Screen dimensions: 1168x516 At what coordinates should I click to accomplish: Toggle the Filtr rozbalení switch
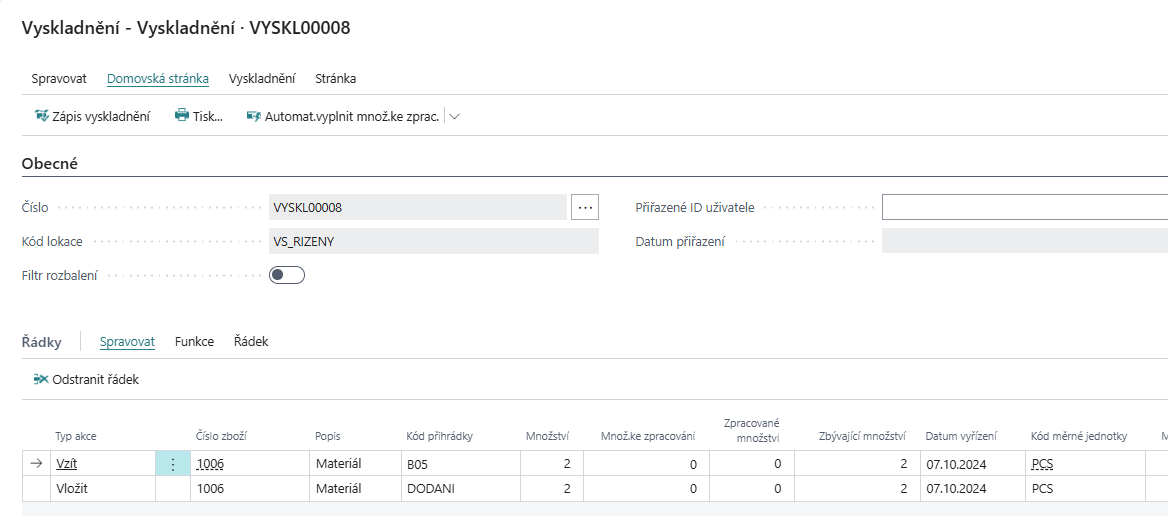click(x=287, y=275)
